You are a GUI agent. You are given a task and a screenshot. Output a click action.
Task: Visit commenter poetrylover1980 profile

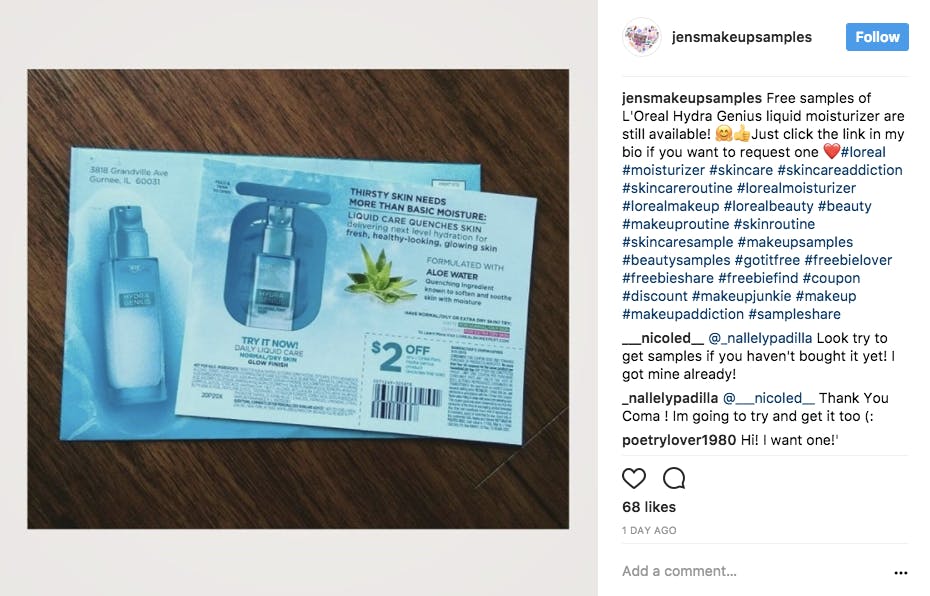[x=679, y=440]
